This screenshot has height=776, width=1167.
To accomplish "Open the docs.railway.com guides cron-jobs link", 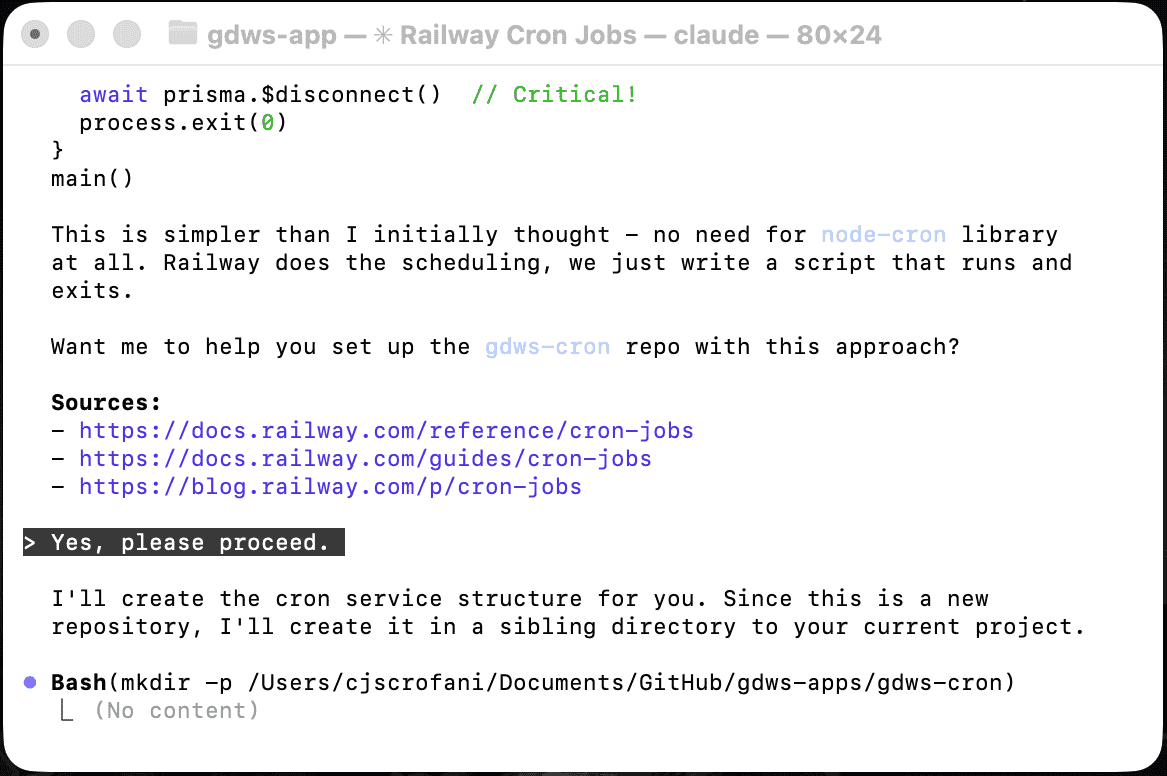I will pyautogui.click(x=365, y=459).
